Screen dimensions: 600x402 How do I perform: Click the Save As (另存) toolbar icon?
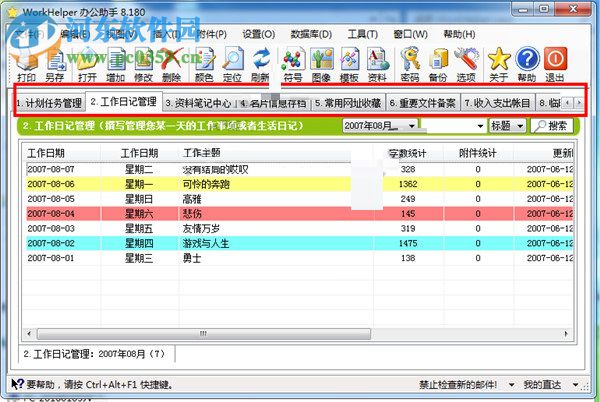tap(55, 65)
